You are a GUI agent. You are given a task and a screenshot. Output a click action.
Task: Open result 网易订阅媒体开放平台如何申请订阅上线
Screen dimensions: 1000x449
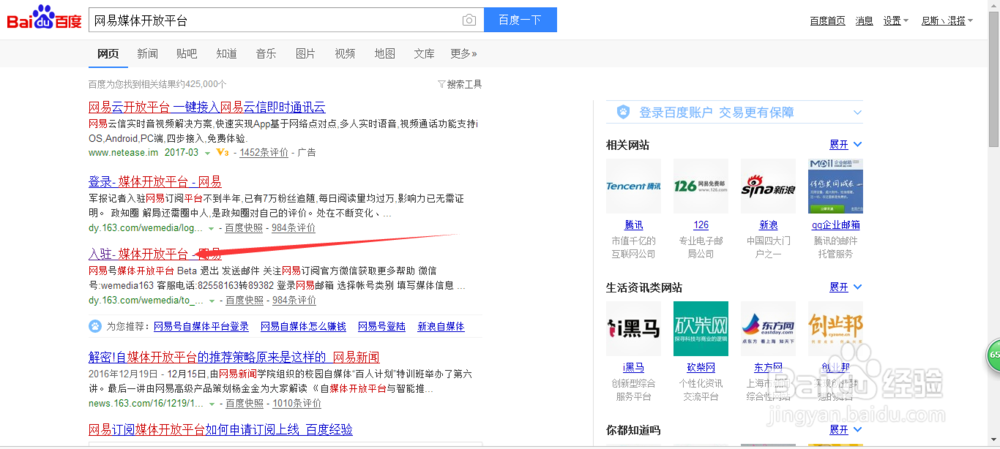coord(221,429)
